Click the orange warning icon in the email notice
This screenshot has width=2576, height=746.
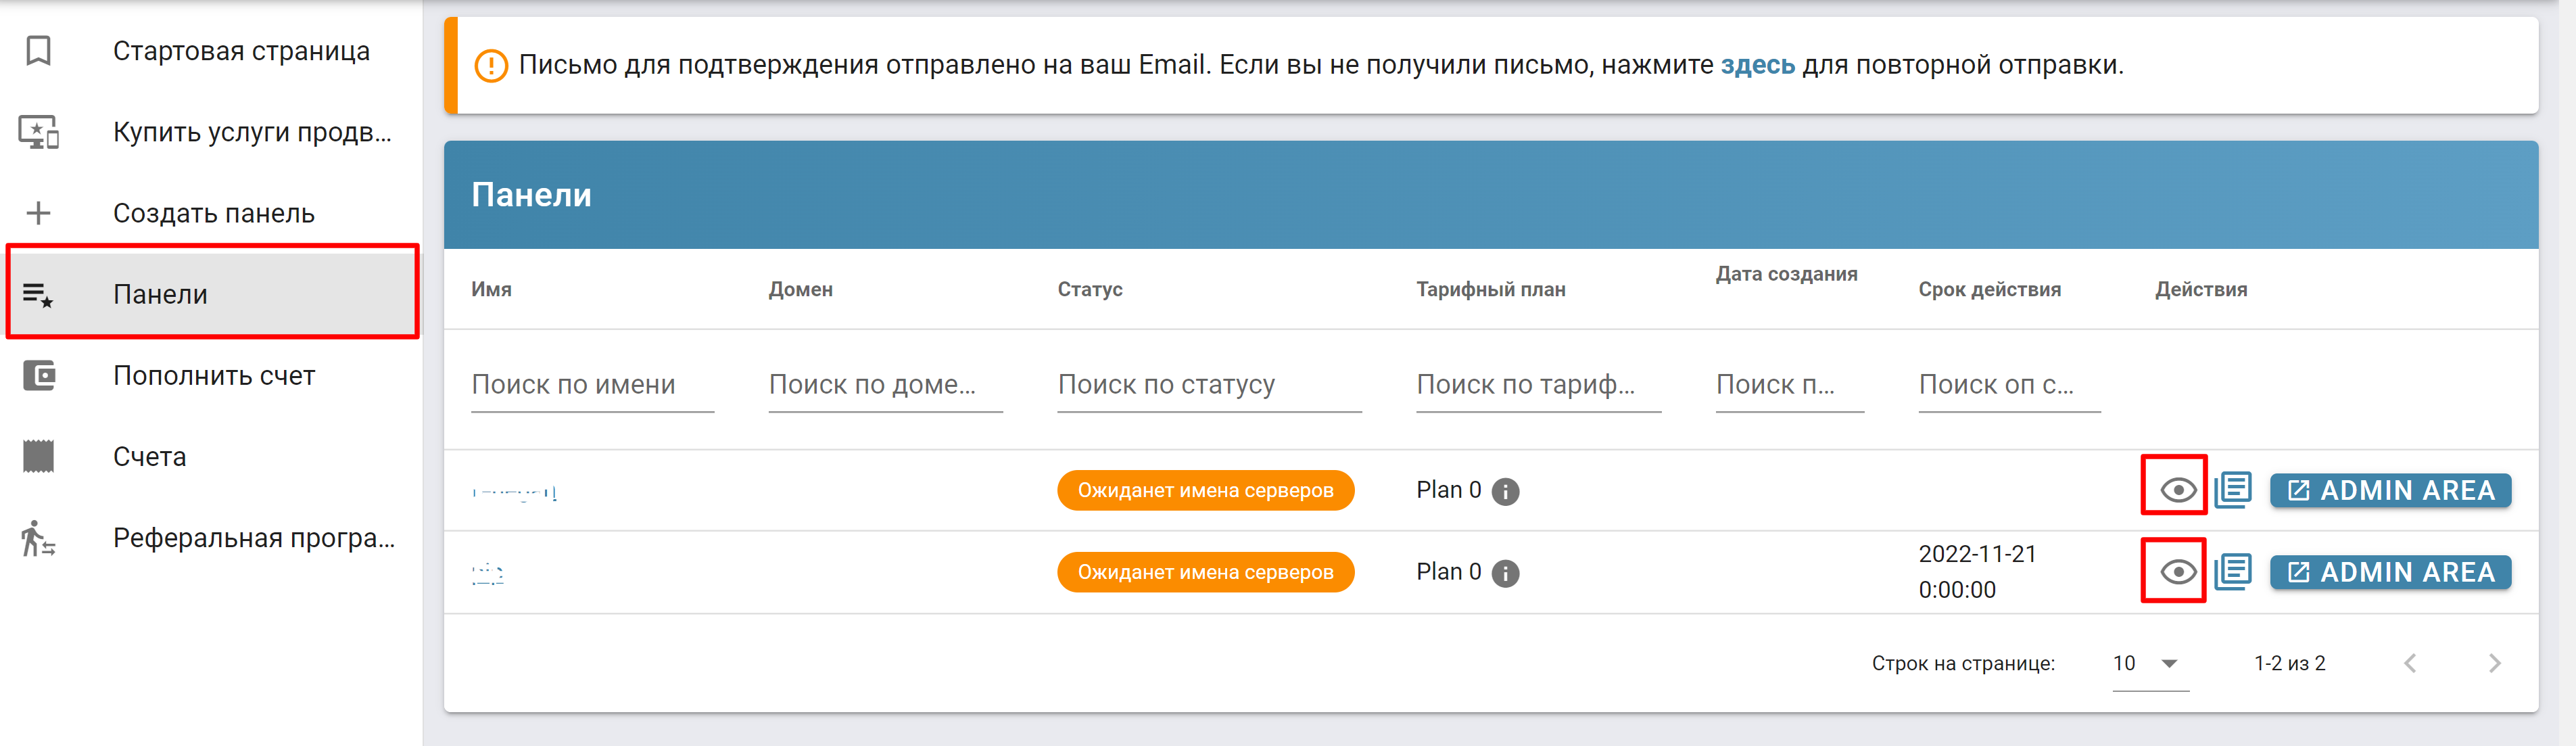[490, 66]
